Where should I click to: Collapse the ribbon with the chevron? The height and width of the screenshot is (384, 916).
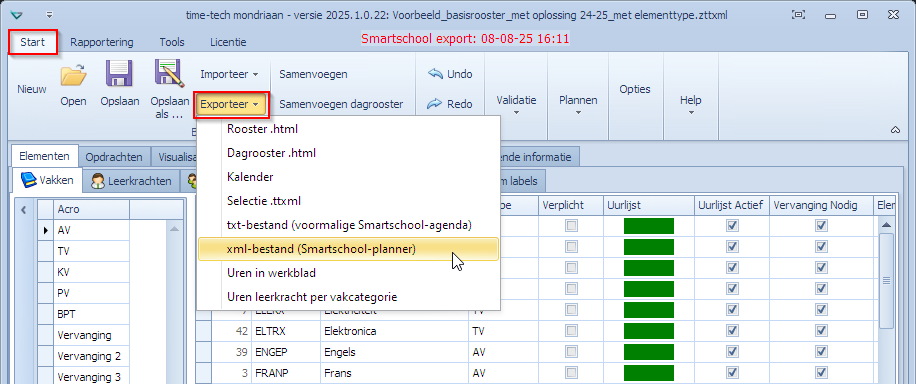(895, 130)
